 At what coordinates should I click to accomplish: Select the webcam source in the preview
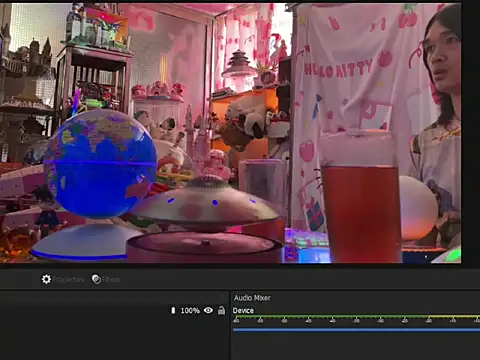pyautogui.click(x=230, y=133)
